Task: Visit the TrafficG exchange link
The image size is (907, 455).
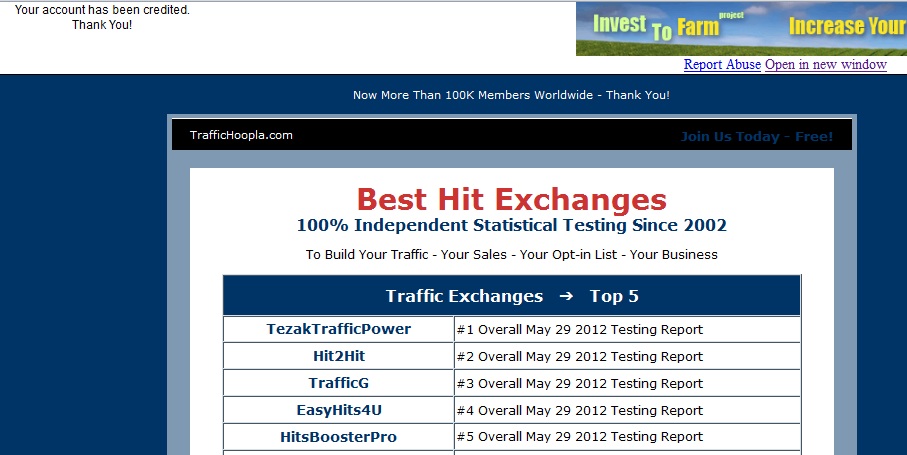Action: click(x=338, y=383)
